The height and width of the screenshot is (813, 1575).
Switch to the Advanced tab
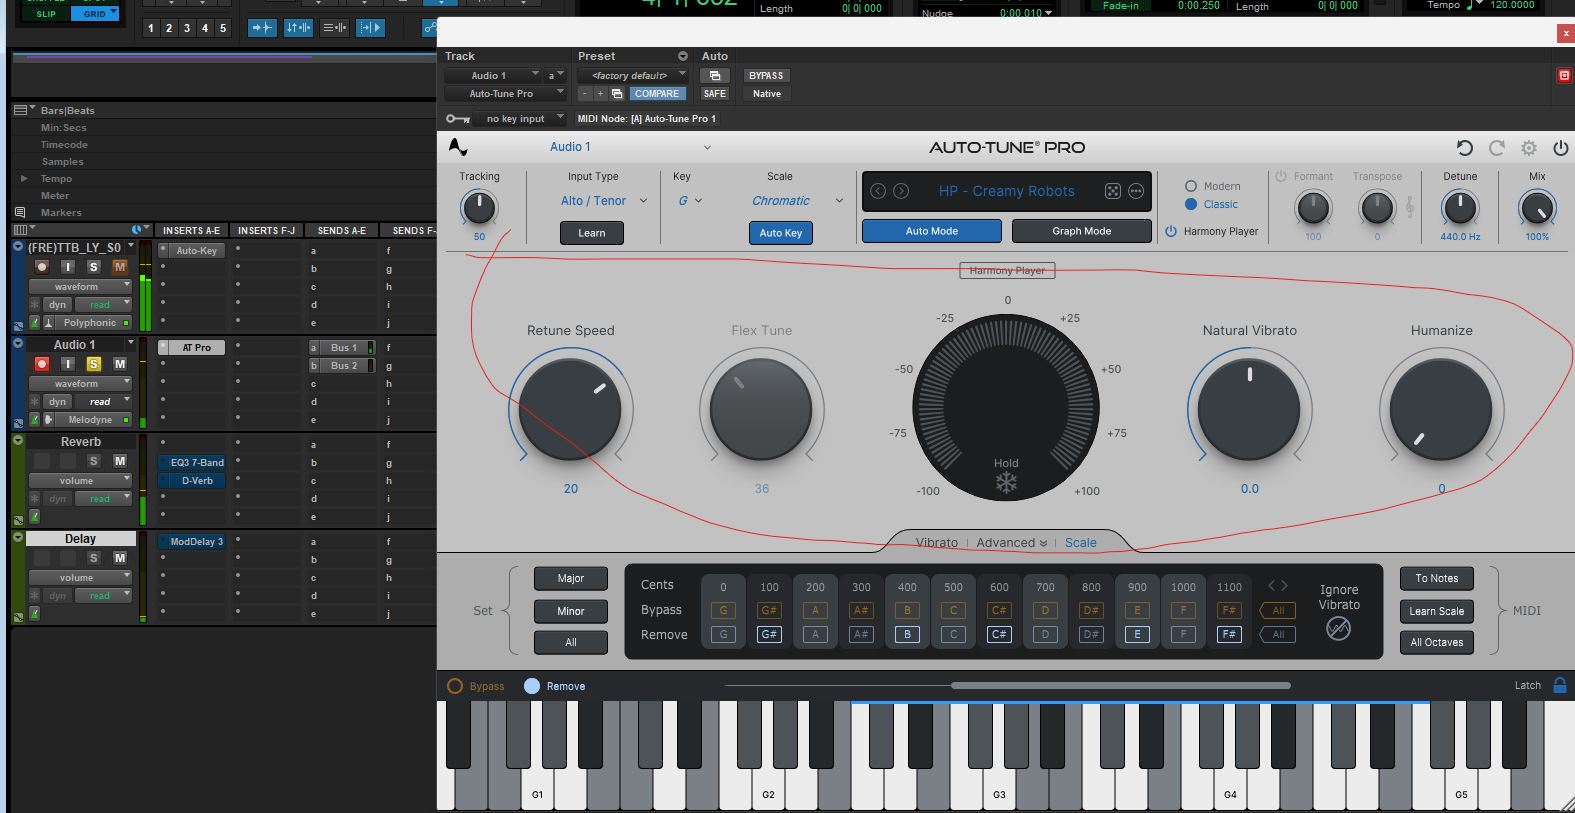[x=1011, y=543]
